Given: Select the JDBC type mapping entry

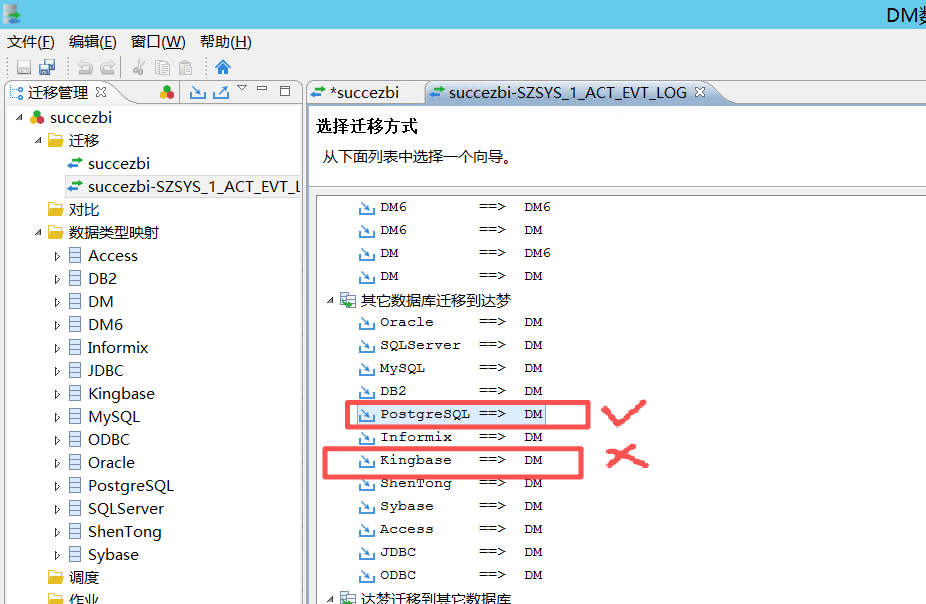Looking at the screenshot, I should [x=106, y=371].
